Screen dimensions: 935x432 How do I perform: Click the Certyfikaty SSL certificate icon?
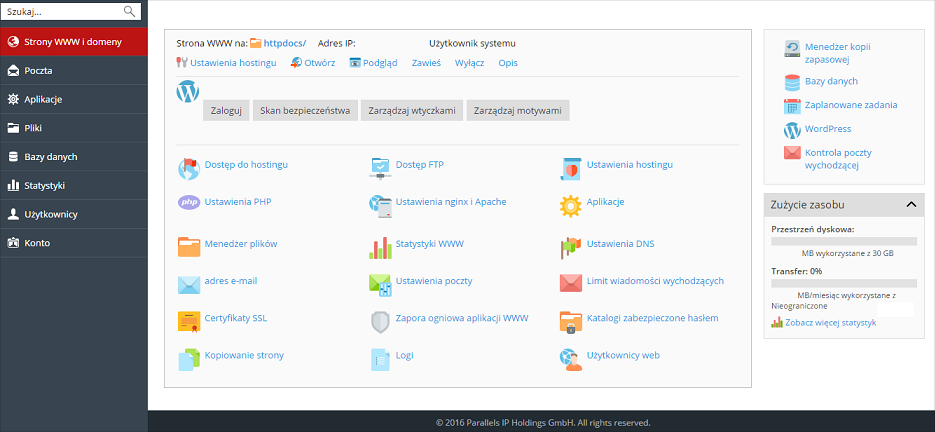tap(189, 322)
